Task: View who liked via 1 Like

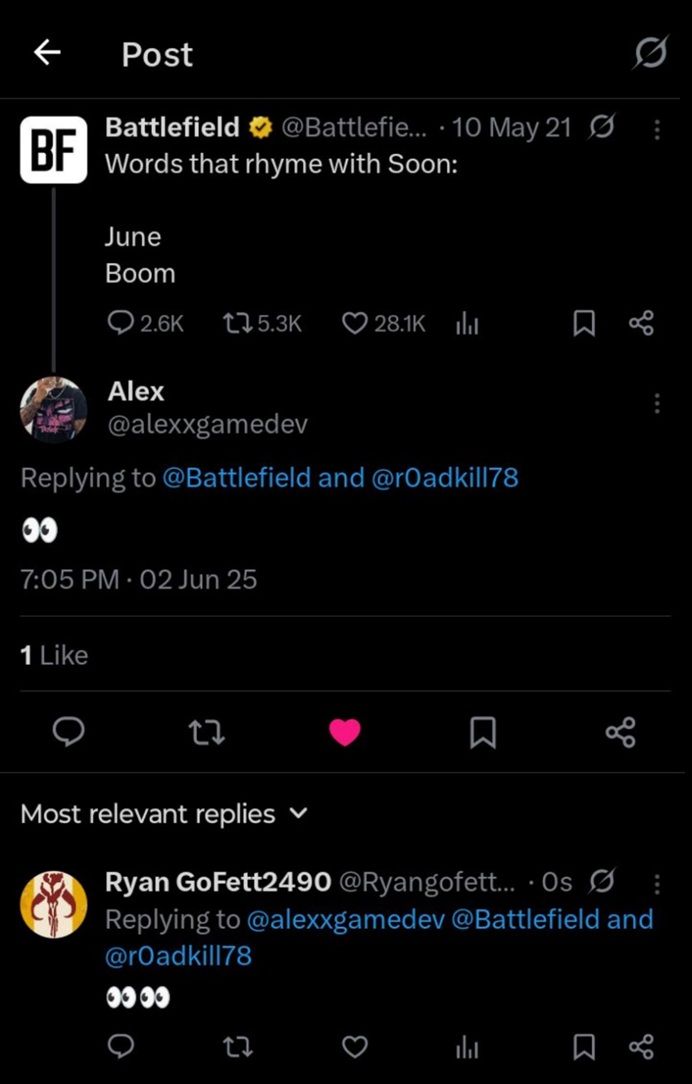Action: point(54,655)
